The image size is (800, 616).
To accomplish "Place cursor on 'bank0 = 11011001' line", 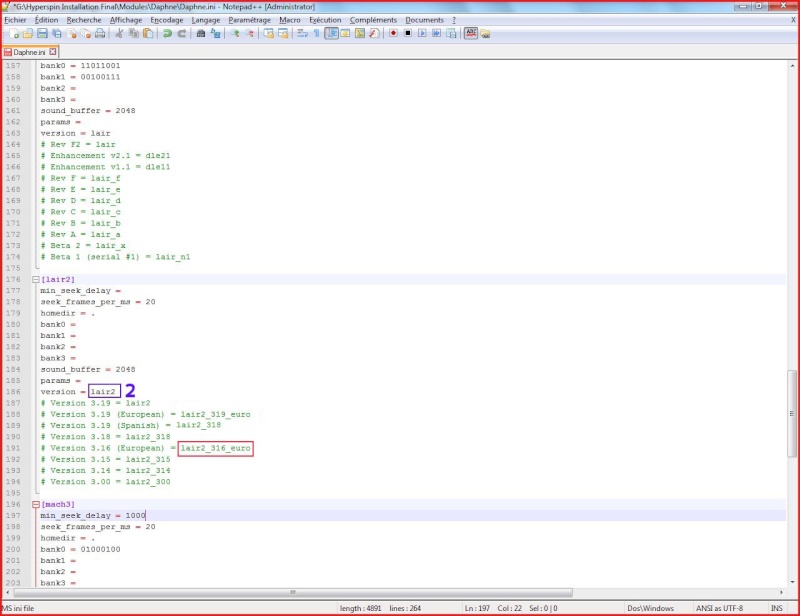I will (80, 66).
